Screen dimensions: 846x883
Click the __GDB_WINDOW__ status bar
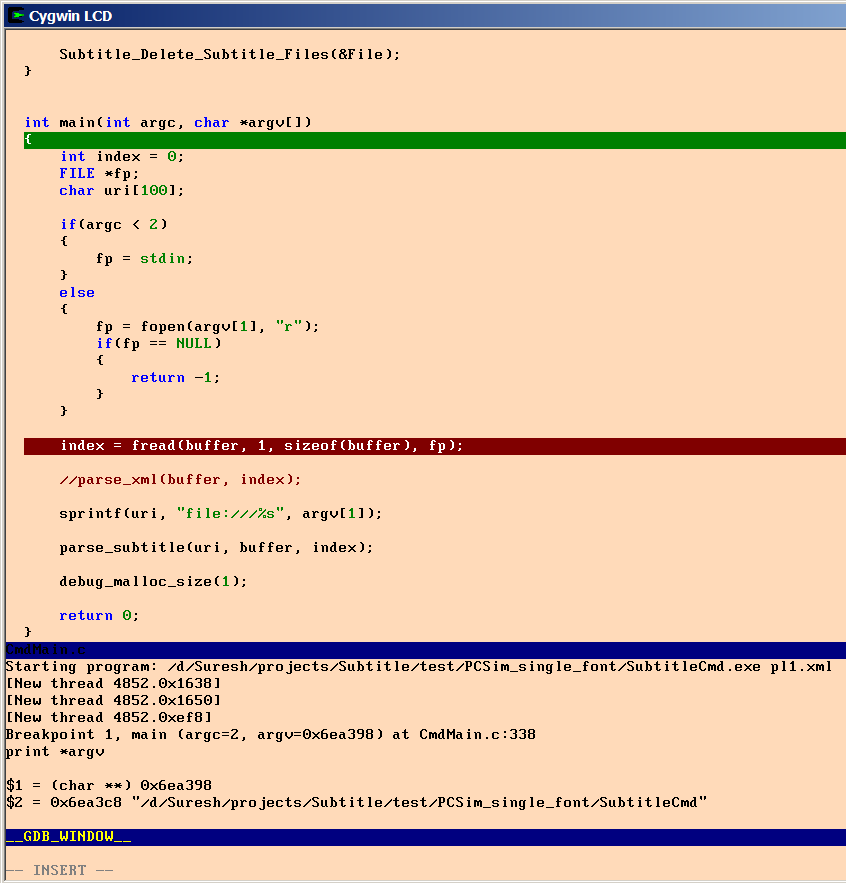426,837
